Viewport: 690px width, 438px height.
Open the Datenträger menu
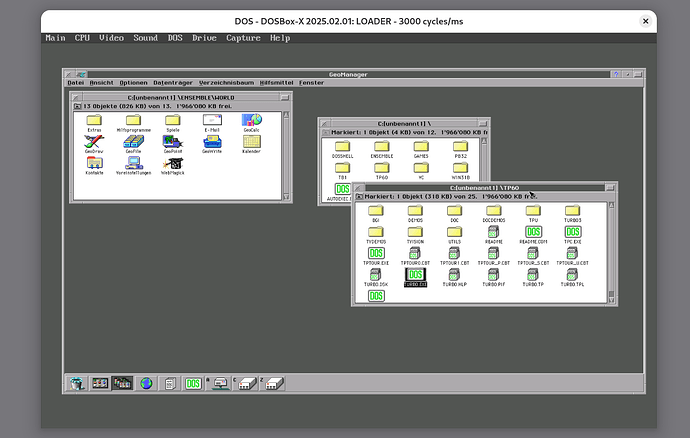pos(173,83)
